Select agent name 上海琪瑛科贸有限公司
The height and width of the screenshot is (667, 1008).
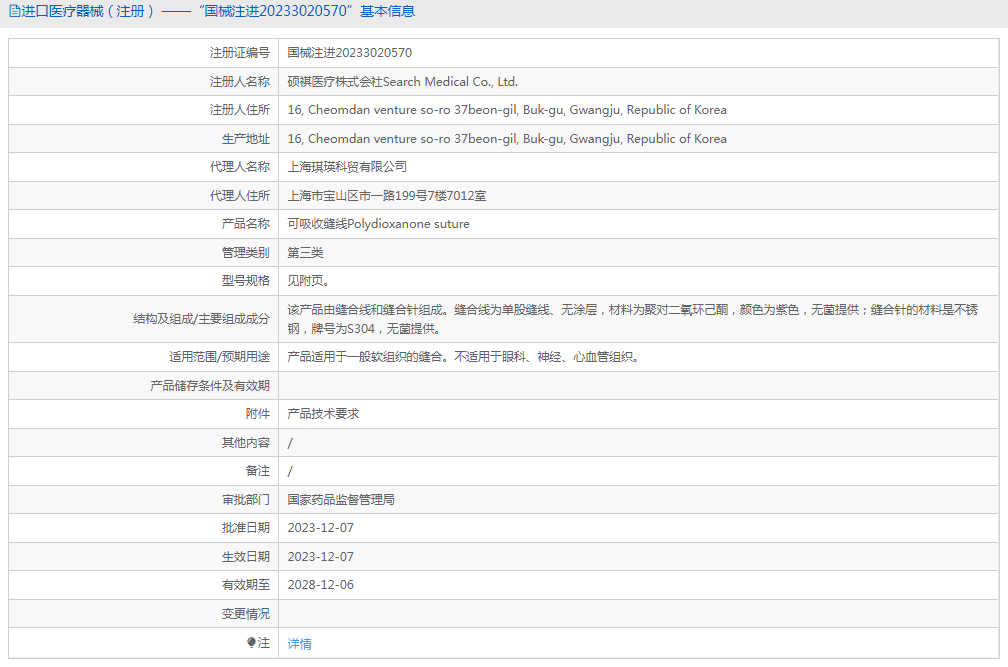pyautogui.click(x=347, y=167)
